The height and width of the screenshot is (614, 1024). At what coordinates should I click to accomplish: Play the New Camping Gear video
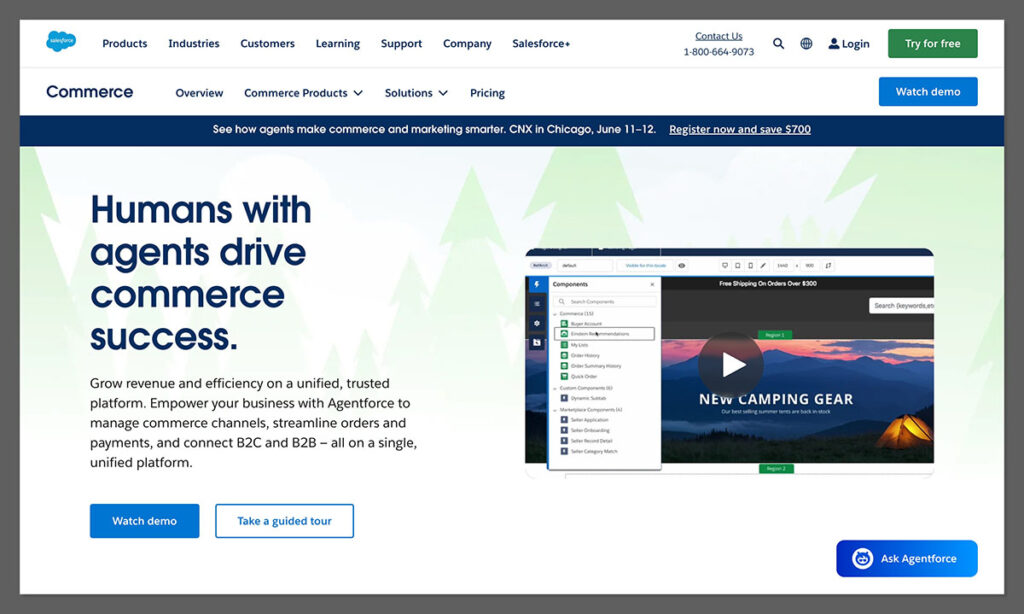(x=731, y=364)
